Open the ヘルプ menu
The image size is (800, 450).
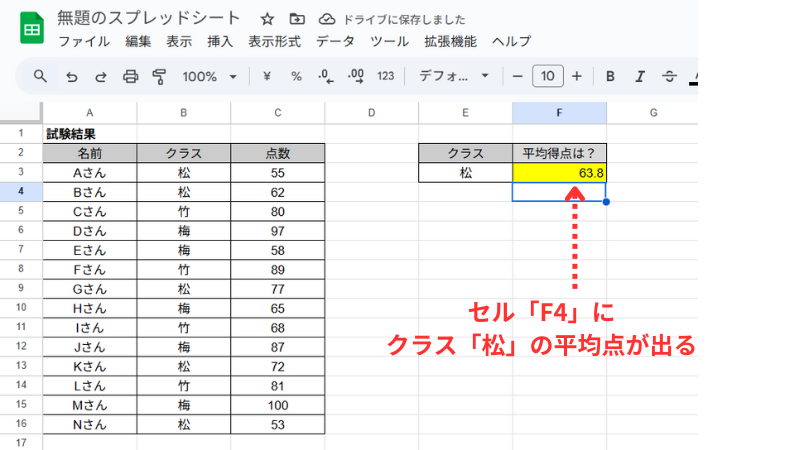[512, 42]
